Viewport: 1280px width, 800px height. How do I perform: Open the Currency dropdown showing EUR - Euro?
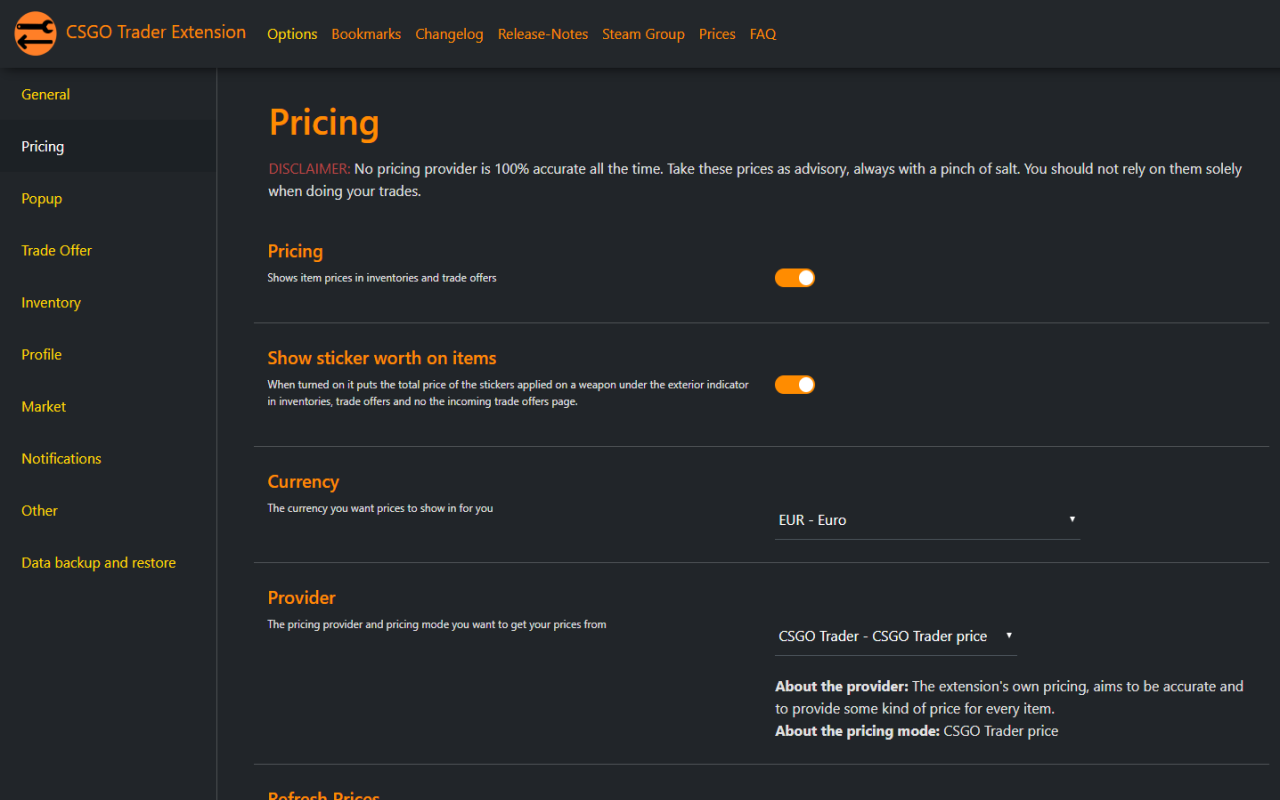(x=927, y=520)
